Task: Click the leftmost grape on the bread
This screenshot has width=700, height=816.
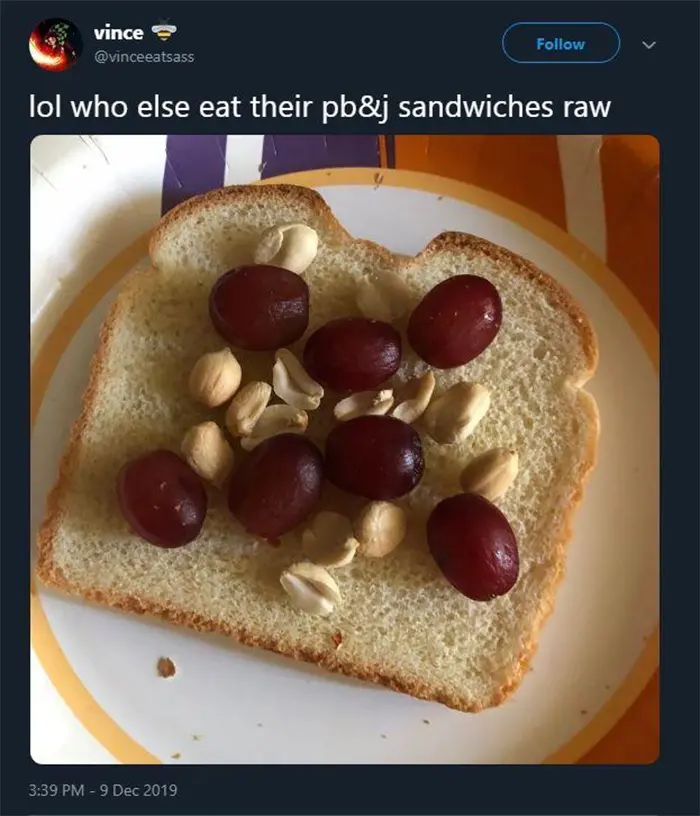Action: tap(163, 499)
